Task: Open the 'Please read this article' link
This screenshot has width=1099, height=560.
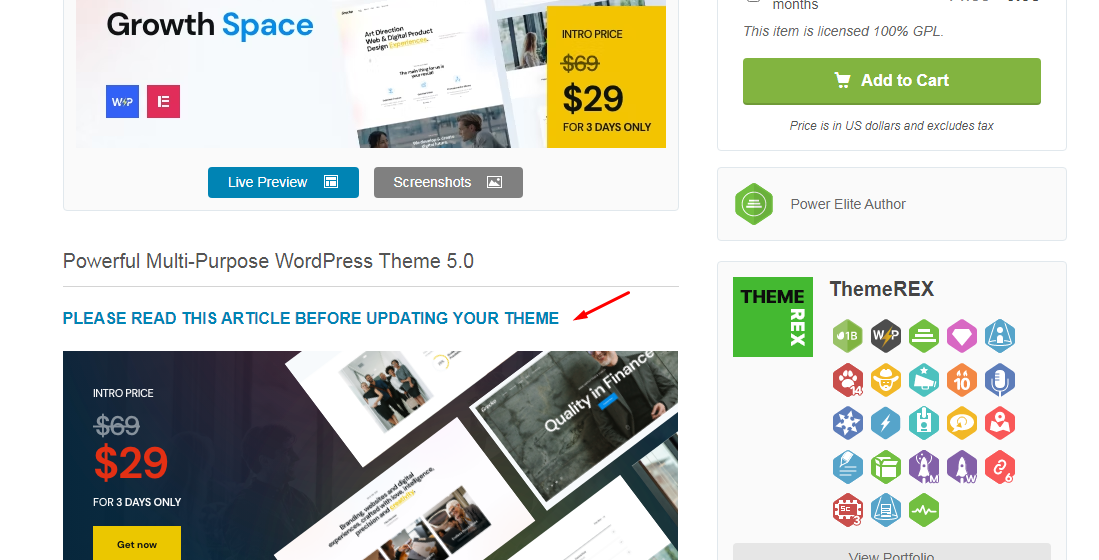Action: point(311,318)
